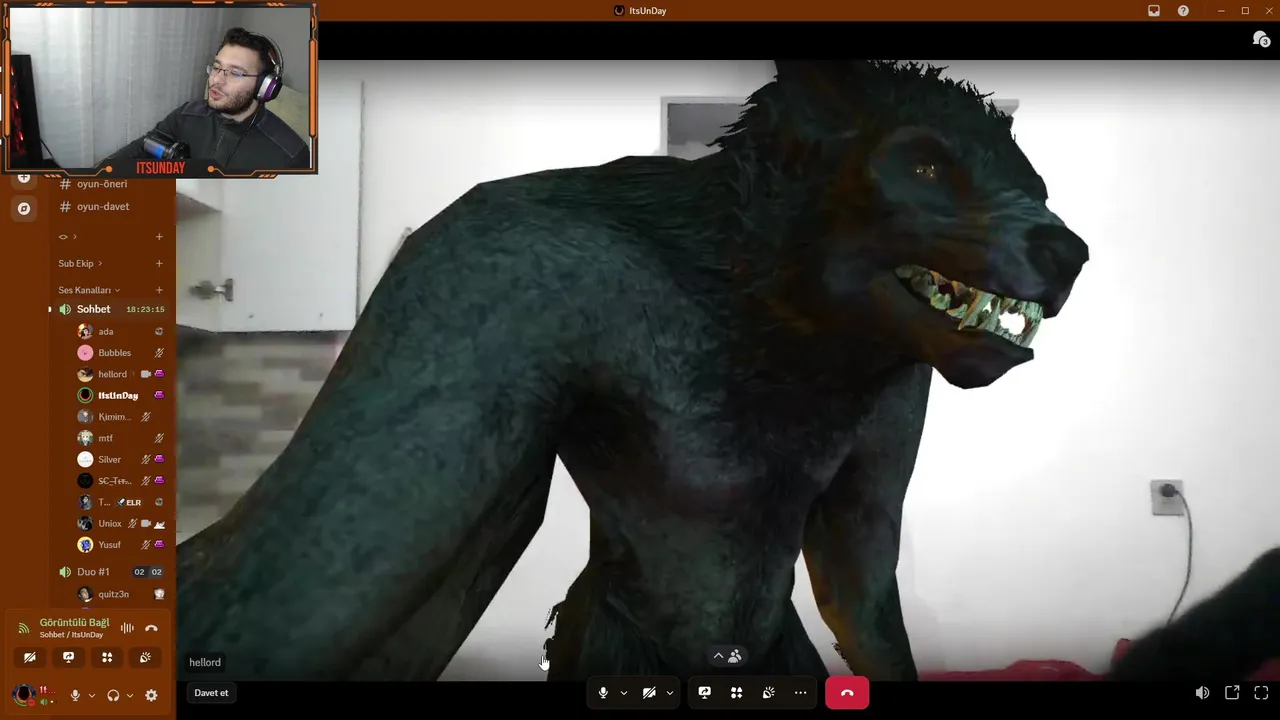Click hellord's main video stream
Viewport: 1280px width, 720px height.
click(x=728, y=370)
